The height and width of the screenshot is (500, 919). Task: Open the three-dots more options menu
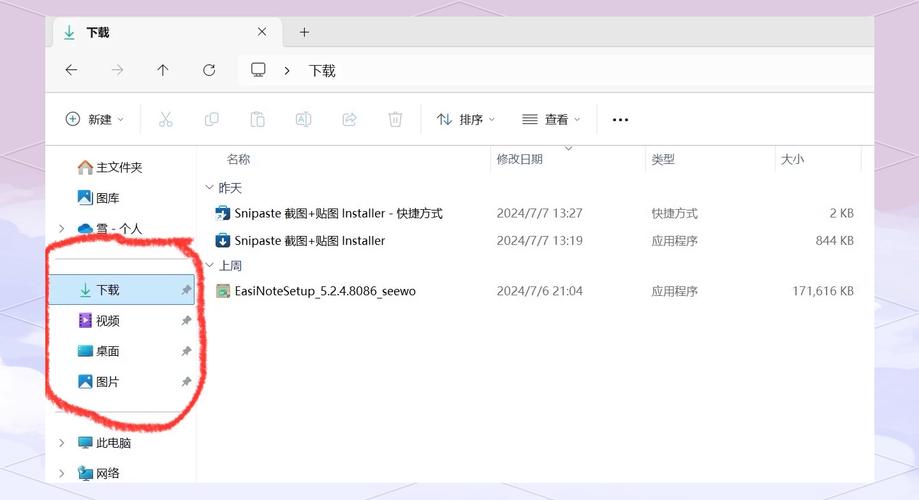click(620, 119)
